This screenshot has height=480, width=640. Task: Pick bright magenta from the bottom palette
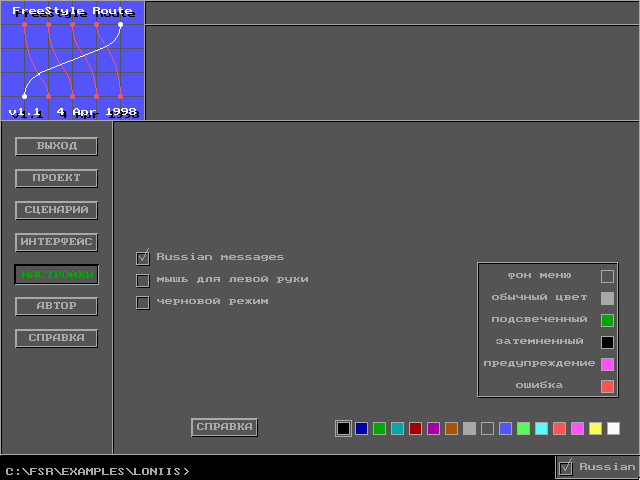577,429
